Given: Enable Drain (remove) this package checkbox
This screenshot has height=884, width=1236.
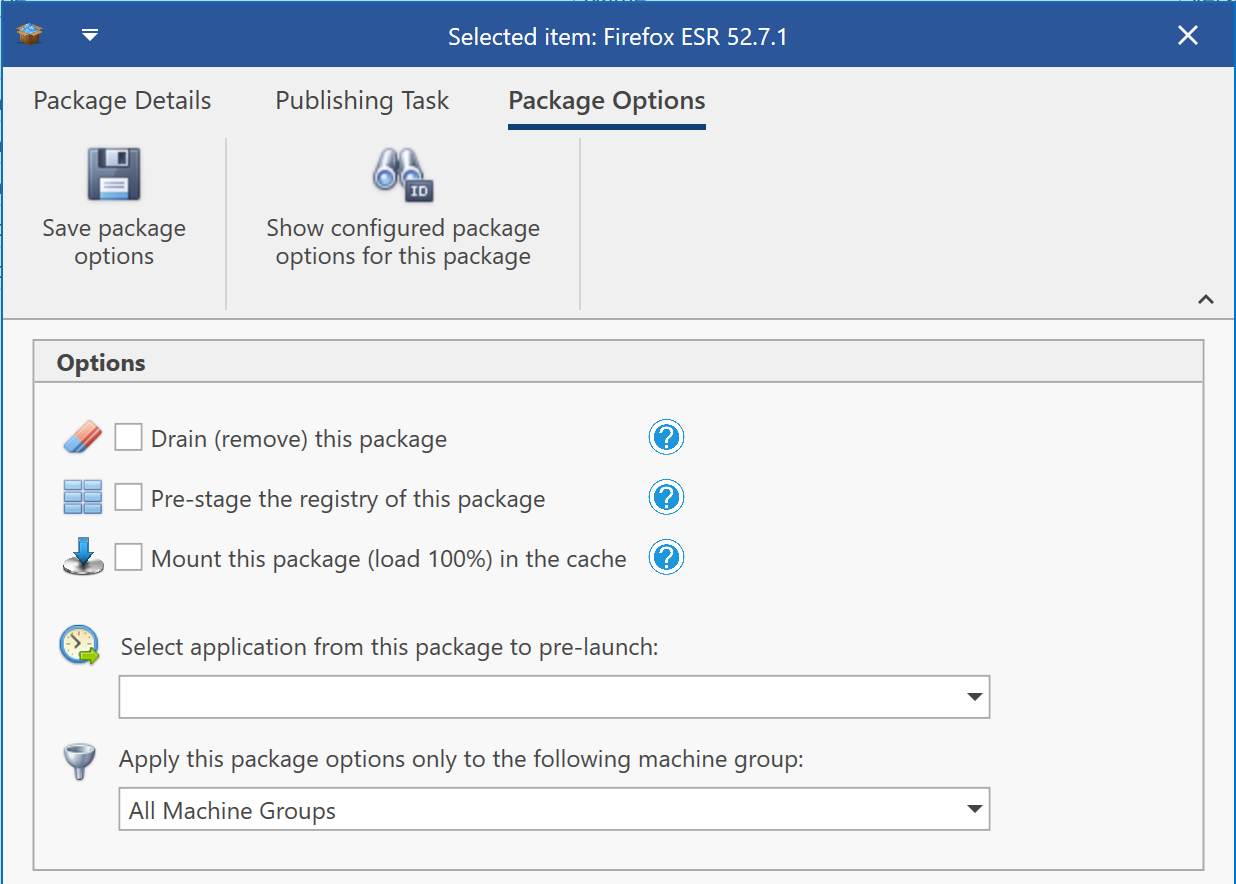Looking at the screenshot, I should [128, 438].
